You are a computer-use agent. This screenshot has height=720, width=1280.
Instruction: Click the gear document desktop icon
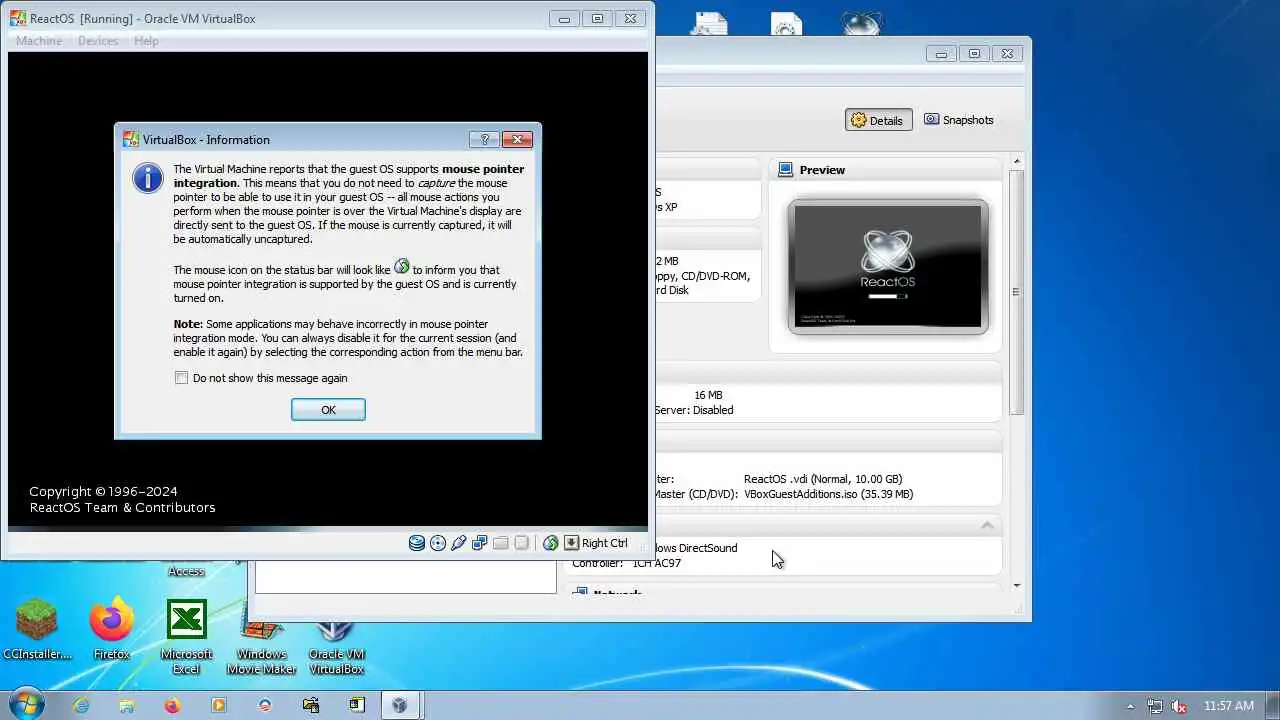click(786, 24)
